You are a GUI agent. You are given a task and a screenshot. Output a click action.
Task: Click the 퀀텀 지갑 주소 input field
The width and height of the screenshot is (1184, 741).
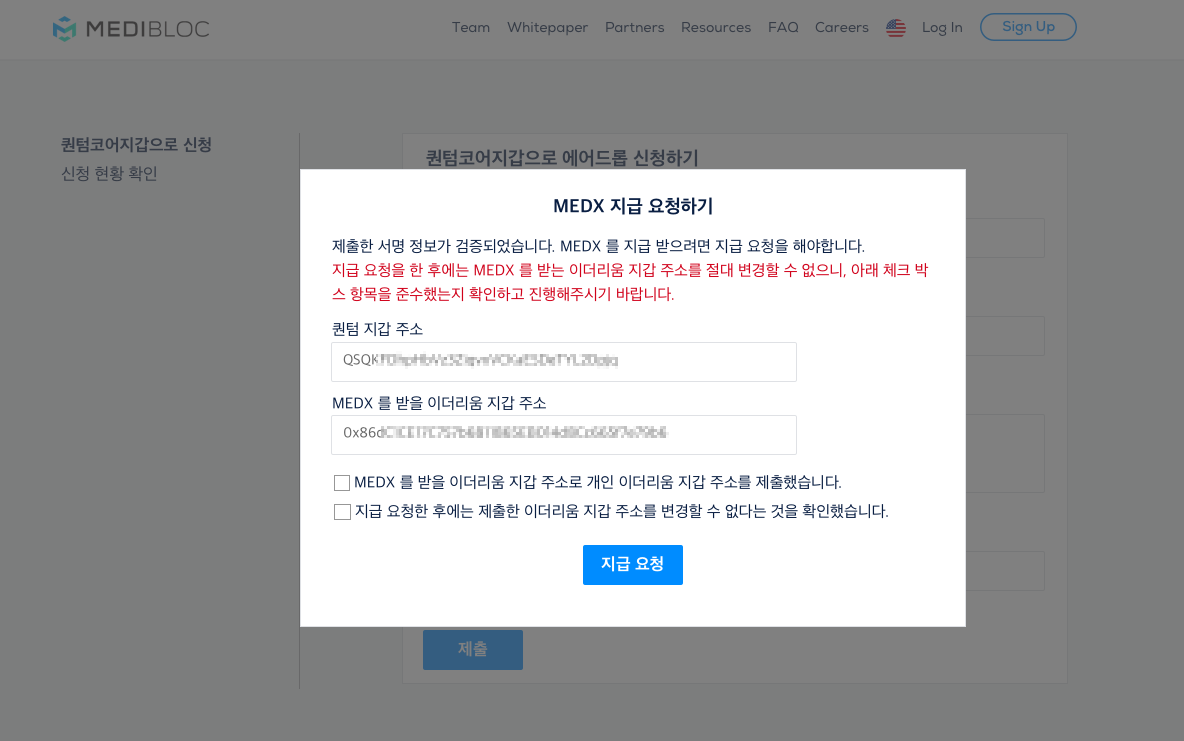pyautogui.click(x=563, y=361)
